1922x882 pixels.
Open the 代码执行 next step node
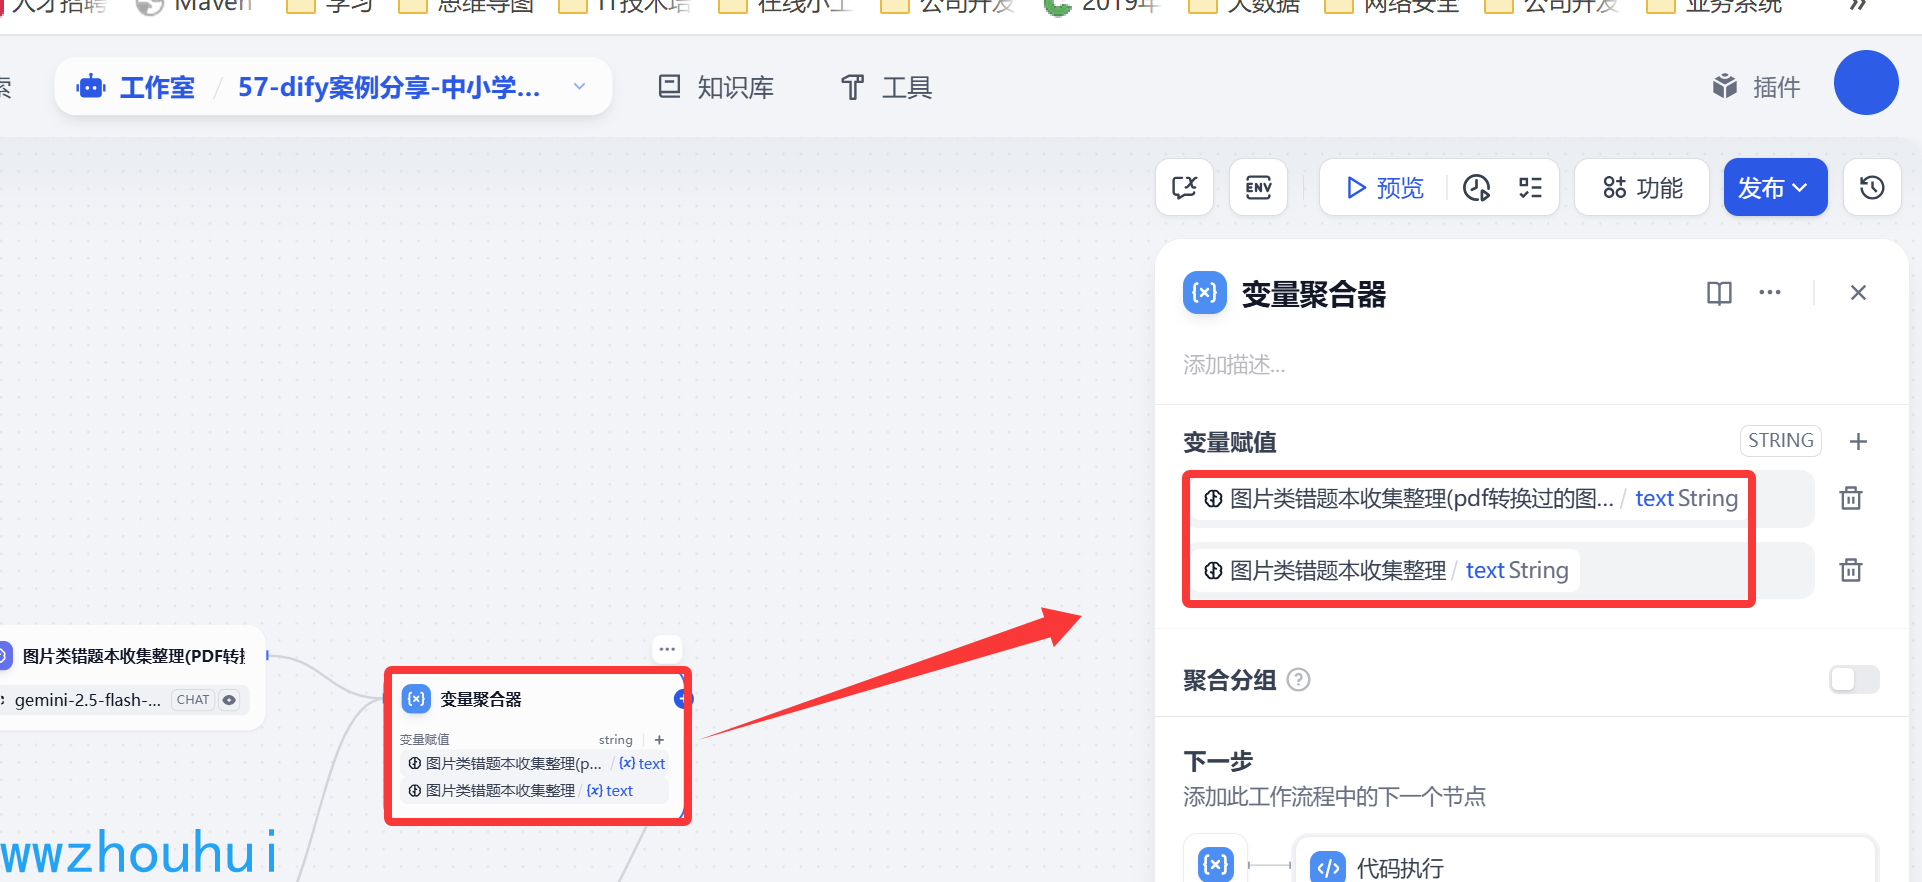click(1585, 866)
